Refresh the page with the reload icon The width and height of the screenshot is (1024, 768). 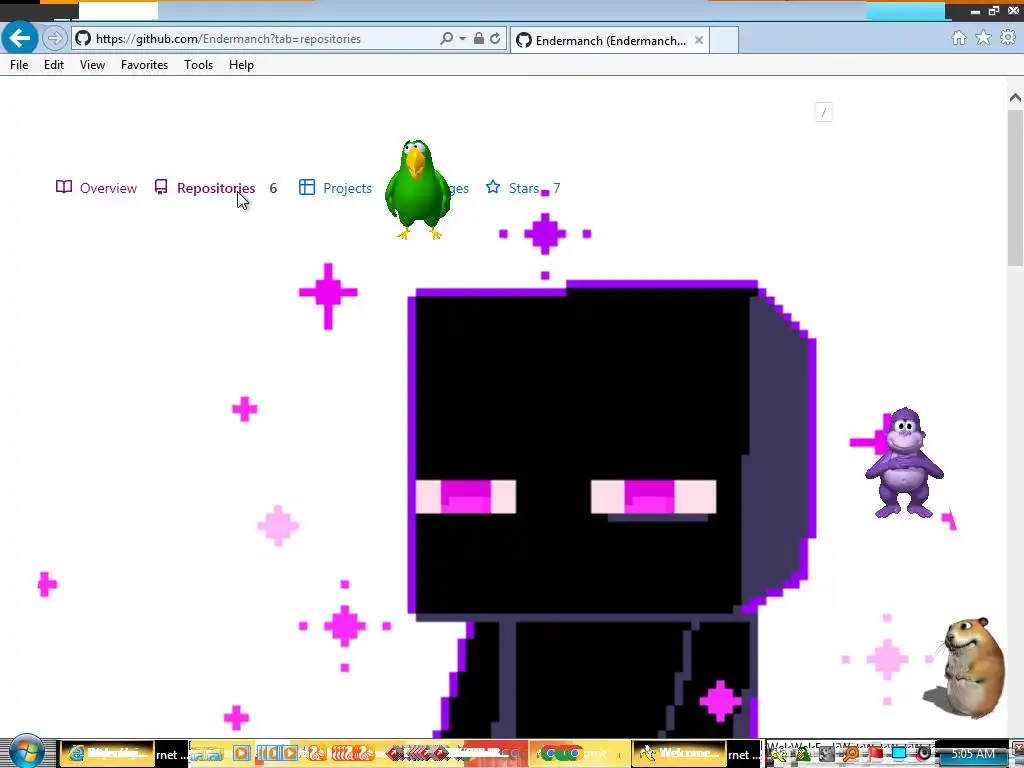[x=495, y=39]
